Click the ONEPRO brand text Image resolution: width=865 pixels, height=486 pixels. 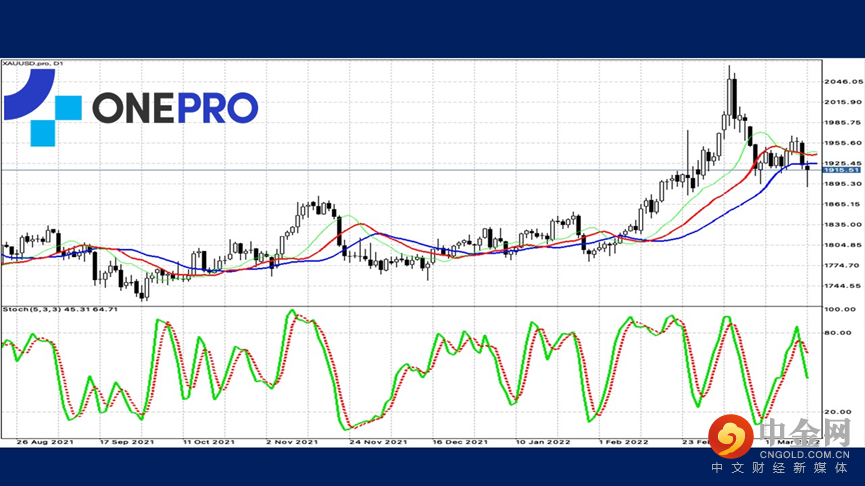point(175,108)
